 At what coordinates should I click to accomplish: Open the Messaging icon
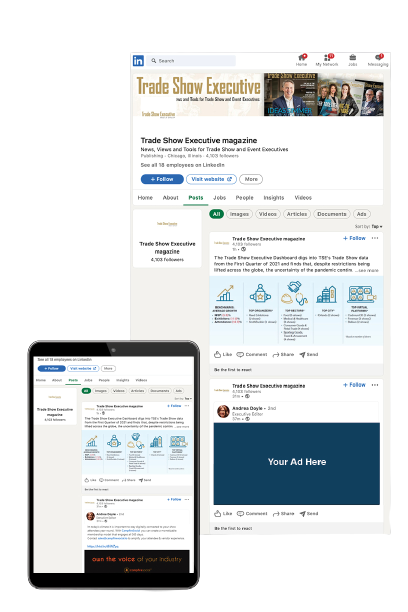tap(378, 60)
